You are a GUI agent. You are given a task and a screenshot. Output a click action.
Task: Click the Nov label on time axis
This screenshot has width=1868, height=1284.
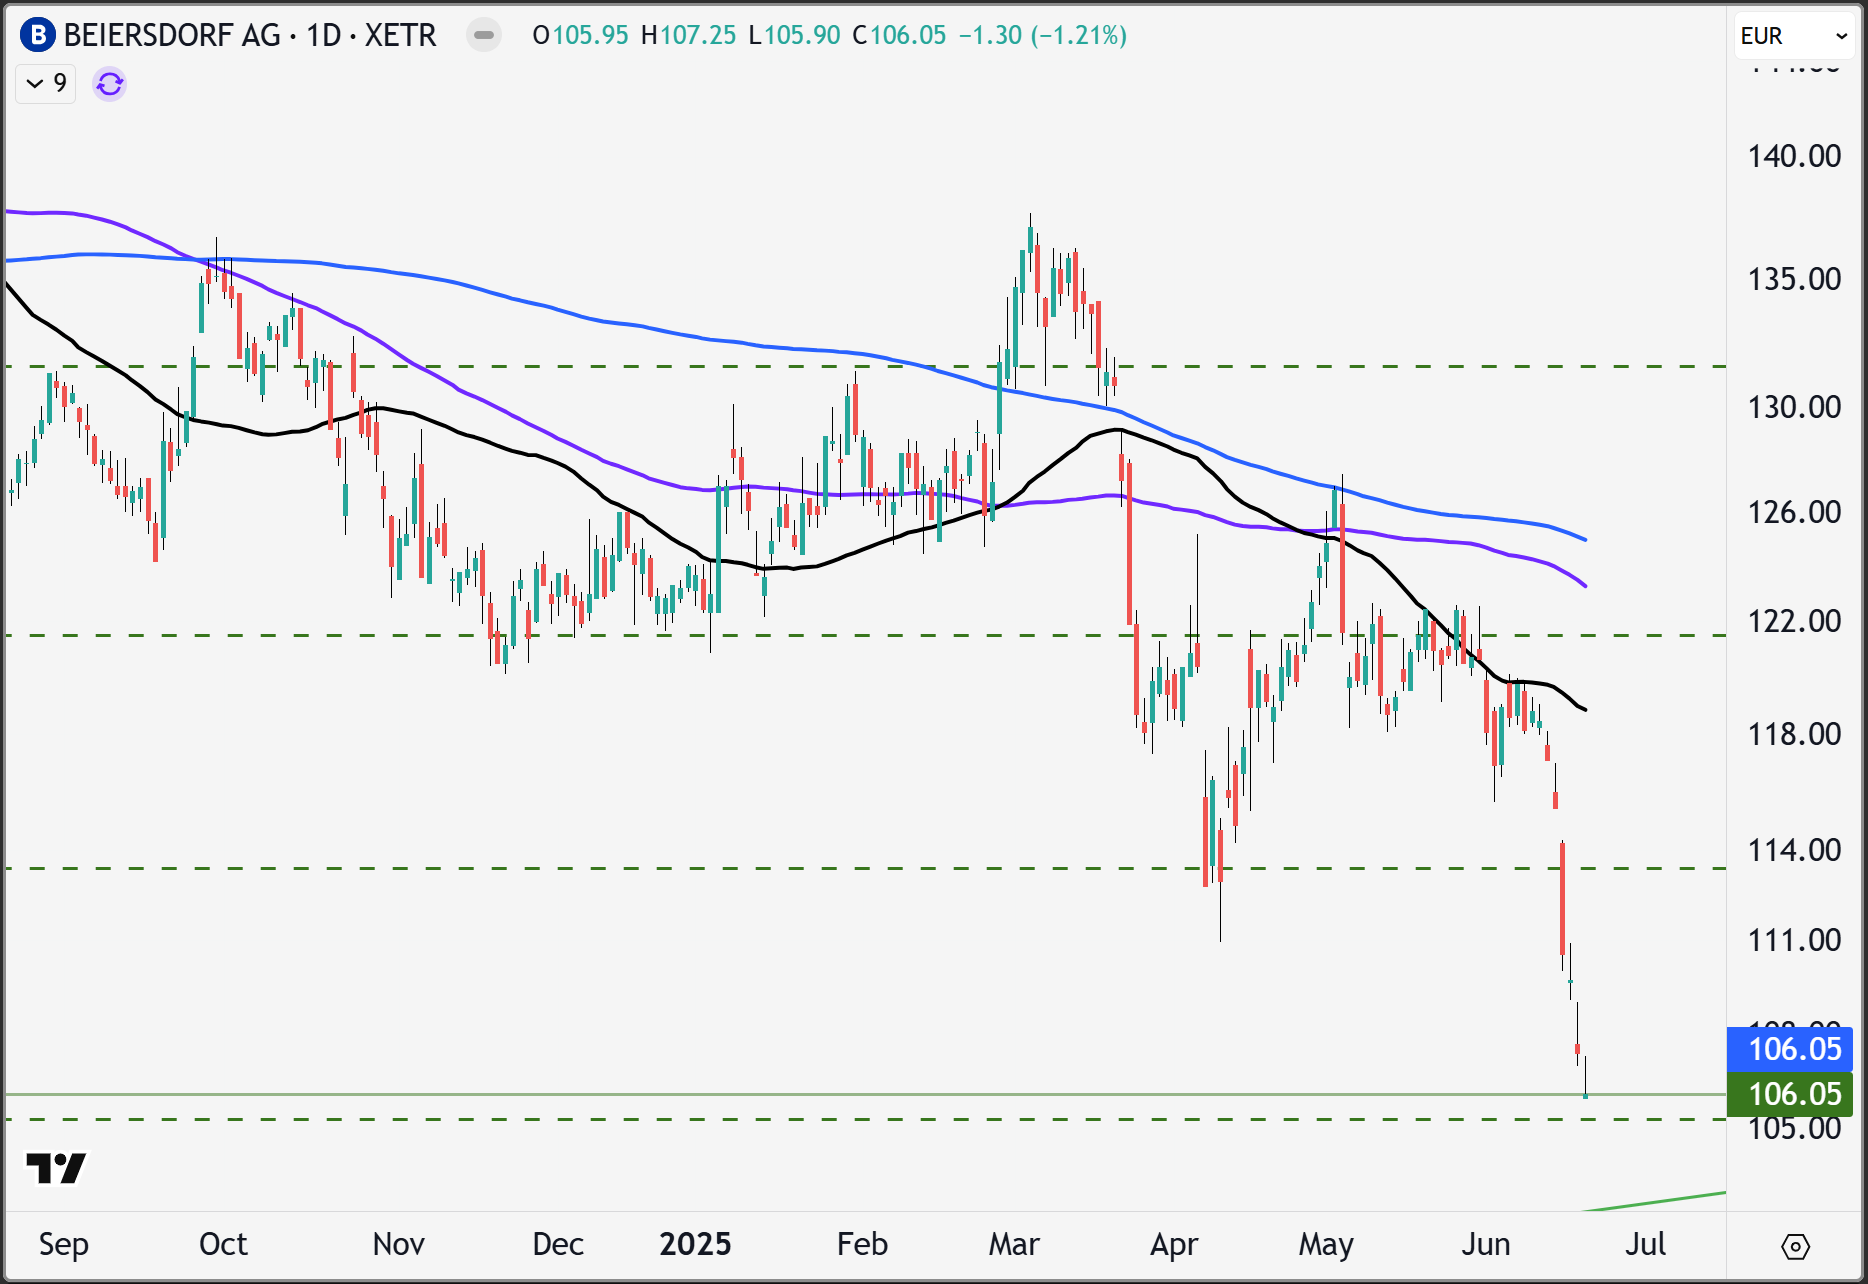[x=399, y=1245]
